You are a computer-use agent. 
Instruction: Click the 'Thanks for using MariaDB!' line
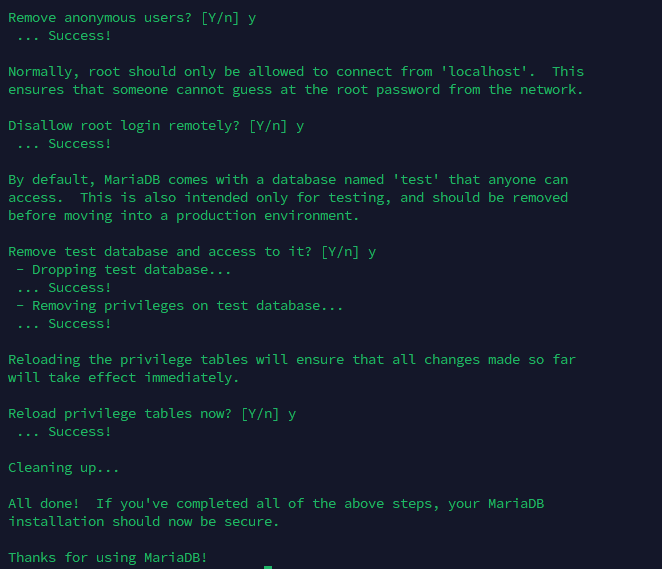click(x=108, y=558)
